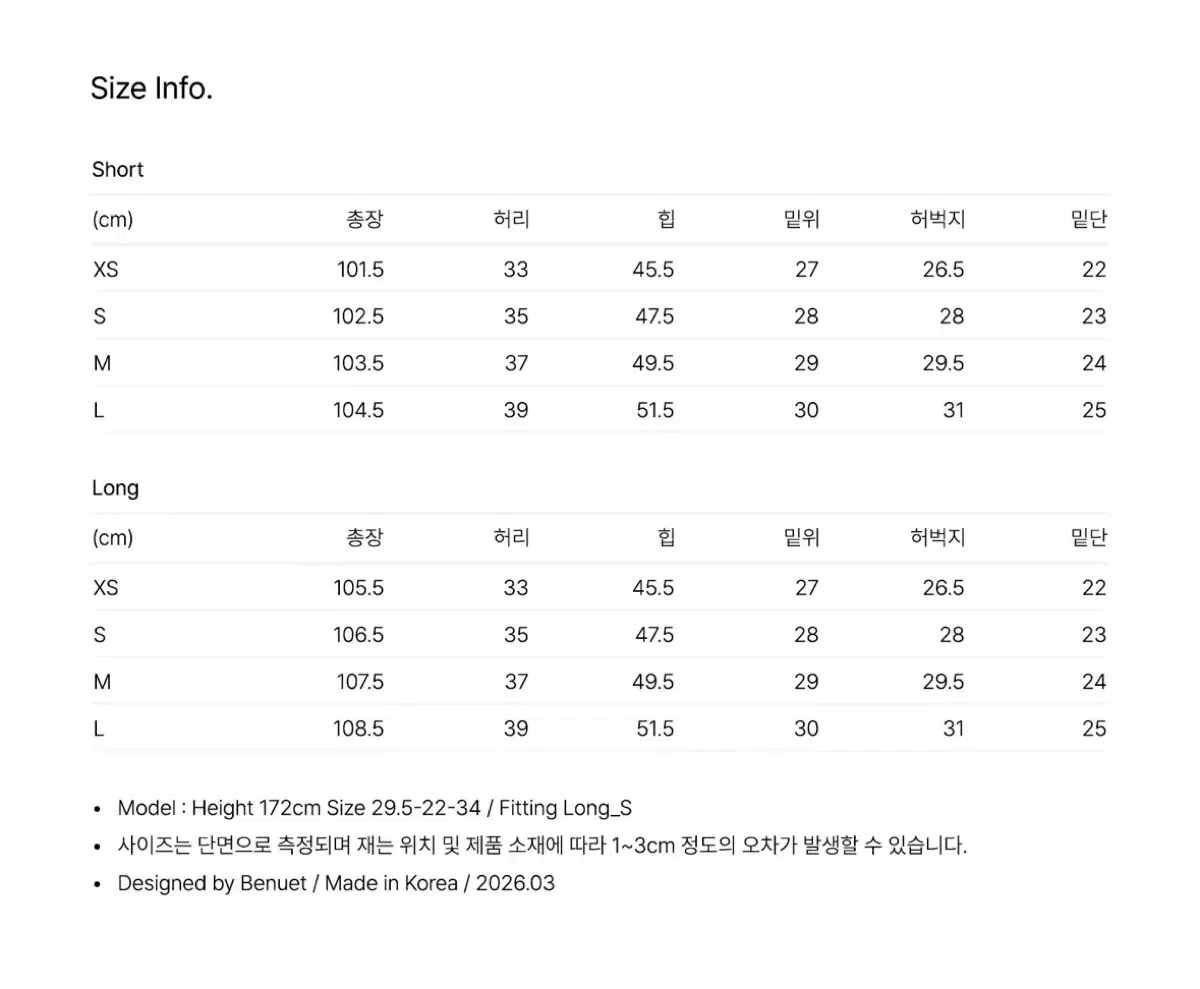Viewport: 1200px width, 989px height.
Task: Click the 106.5 length value for Long S
Action: pos(359,635)
